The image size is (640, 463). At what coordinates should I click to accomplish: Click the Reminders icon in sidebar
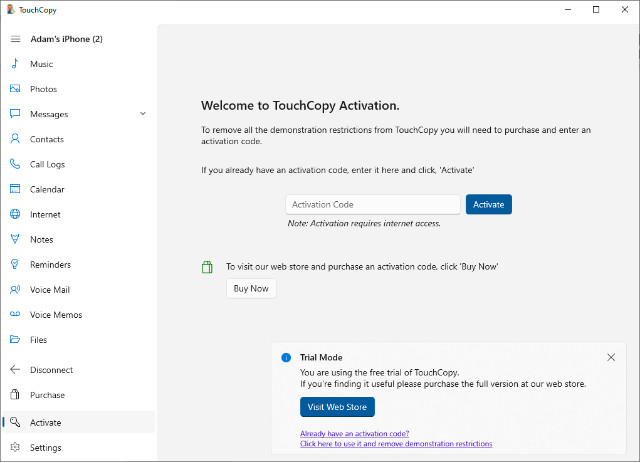coord(15,264)
